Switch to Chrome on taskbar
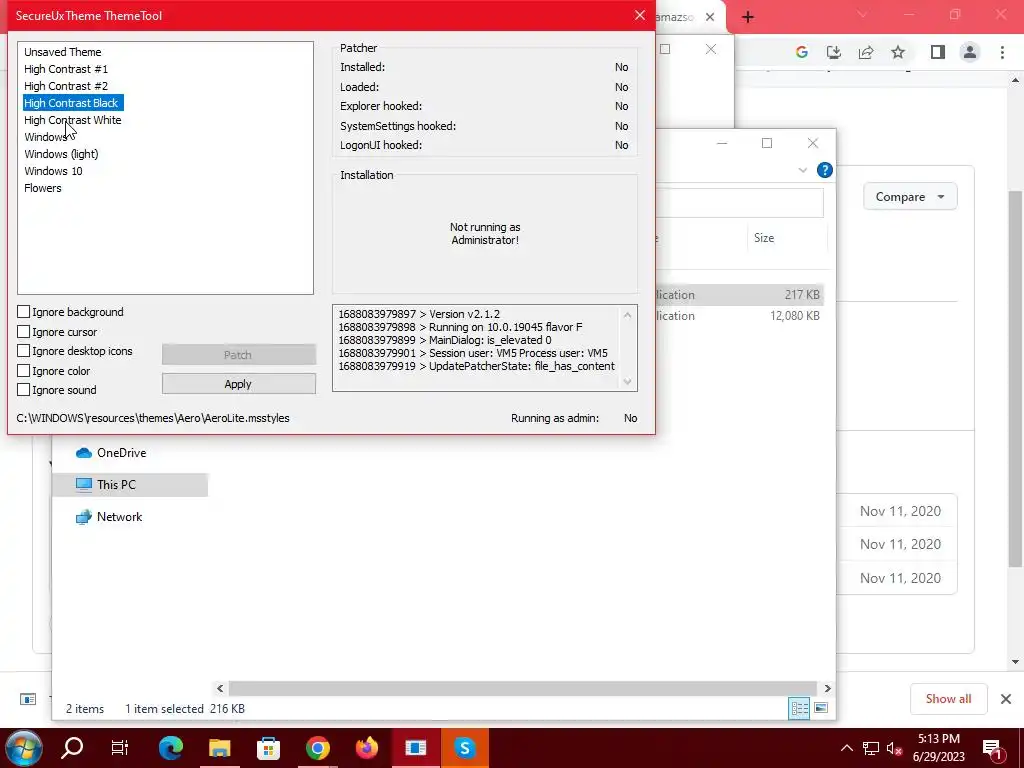The width and height of the screenshot is (1024, 768). pos(318,748)
